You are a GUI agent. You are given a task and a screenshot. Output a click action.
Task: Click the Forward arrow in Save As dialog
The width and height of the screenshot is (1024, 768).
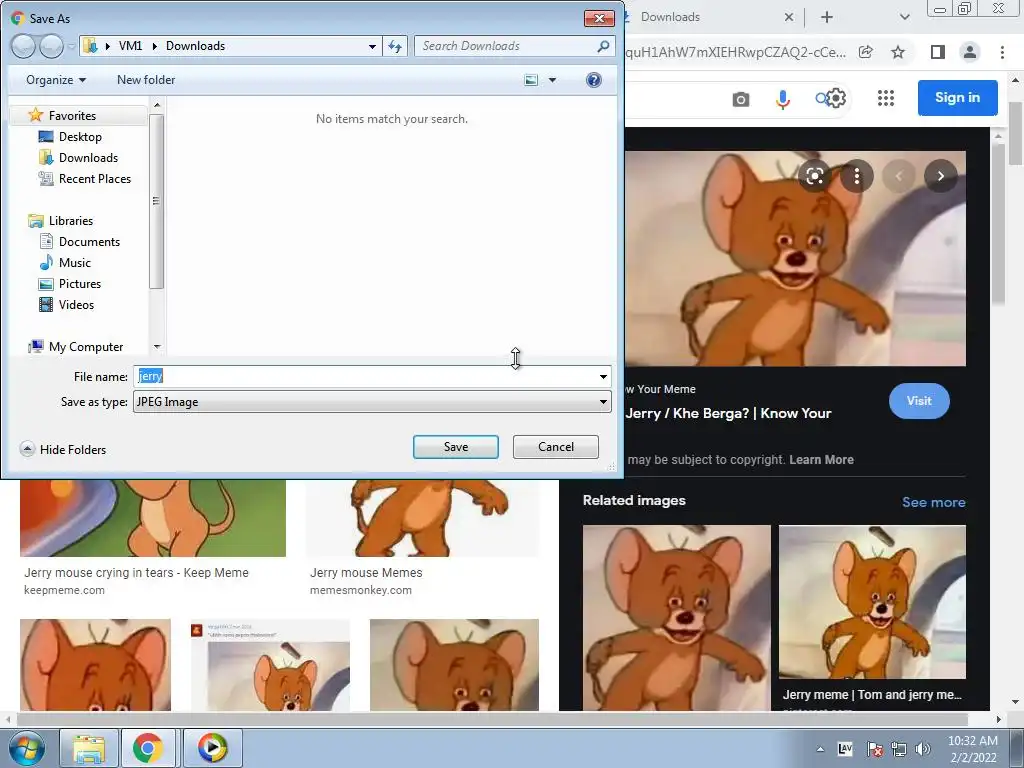tap(52, 46)
